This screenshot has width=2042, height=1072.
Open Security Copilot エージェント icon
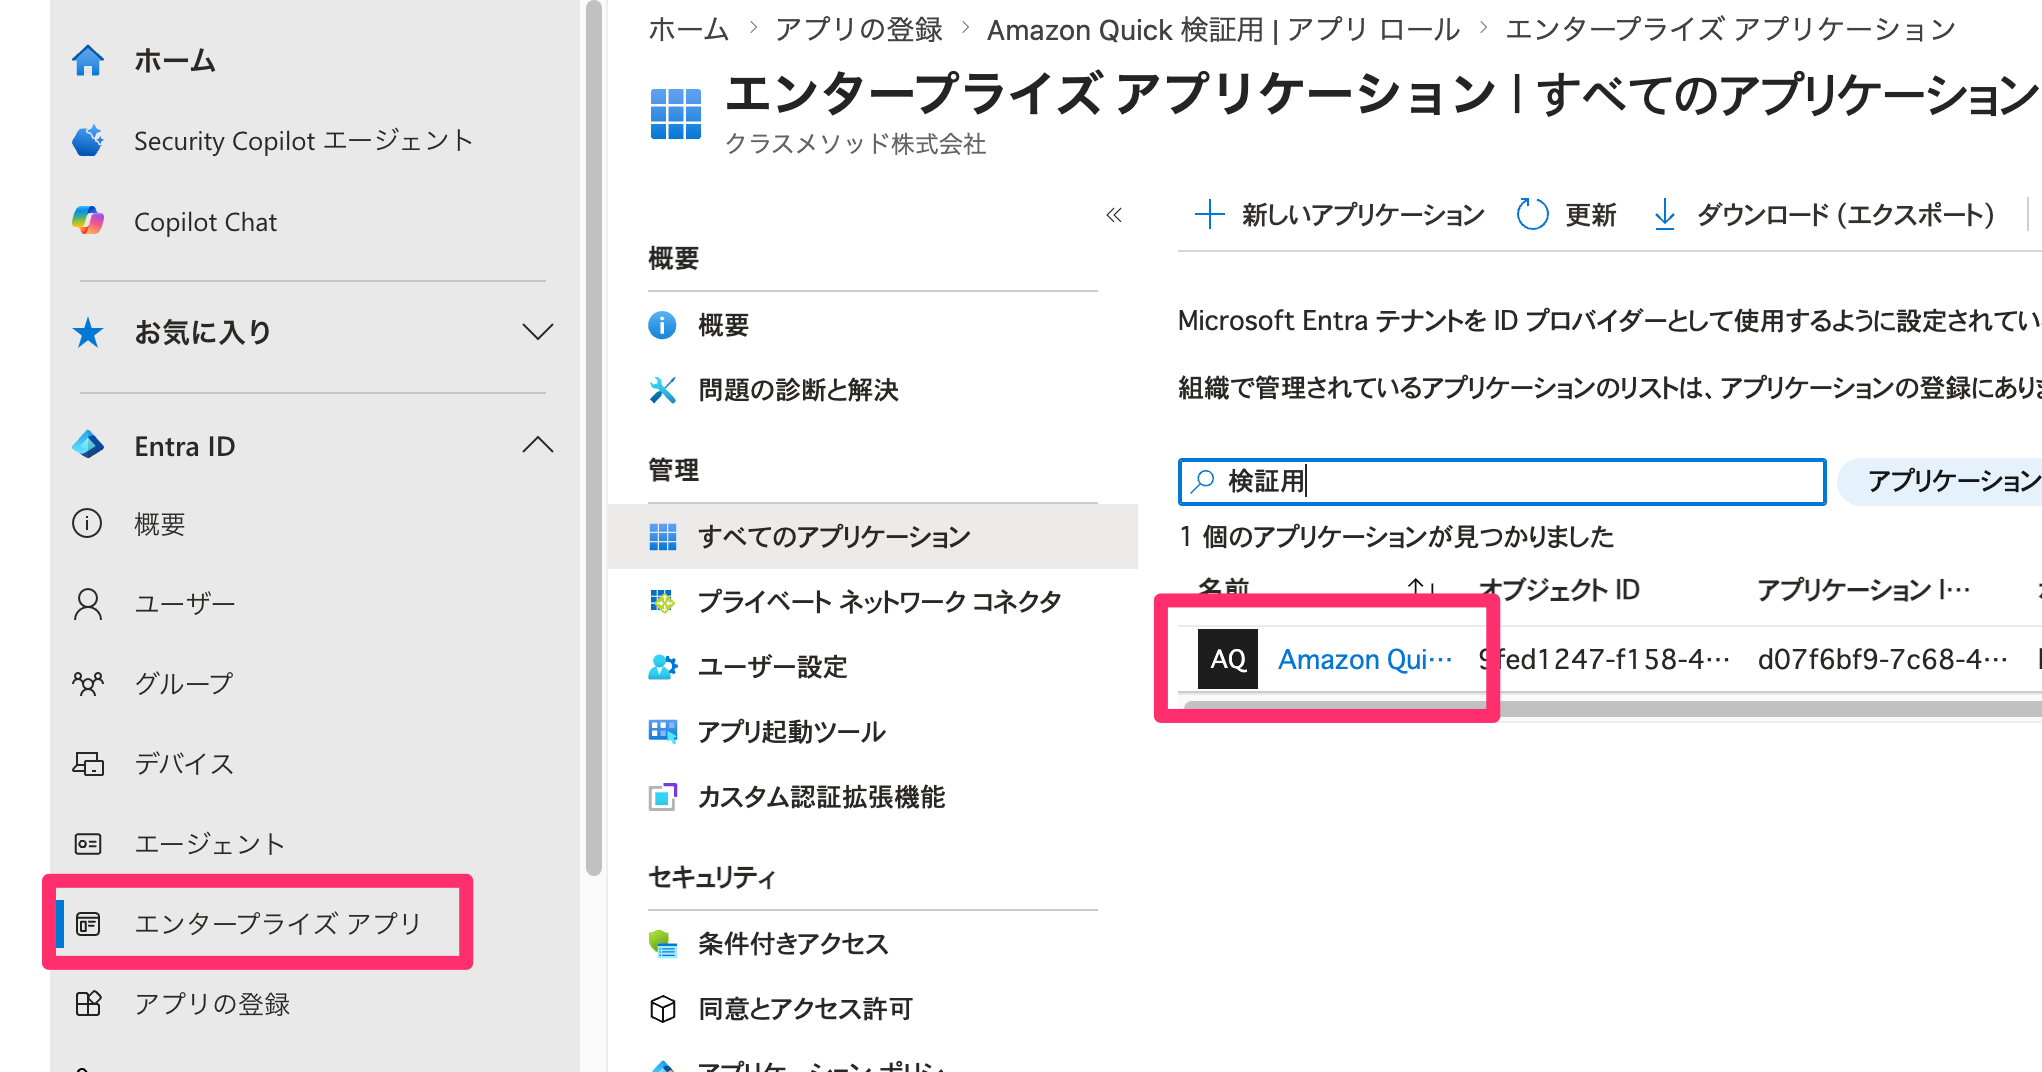click(x=88, y=141)
